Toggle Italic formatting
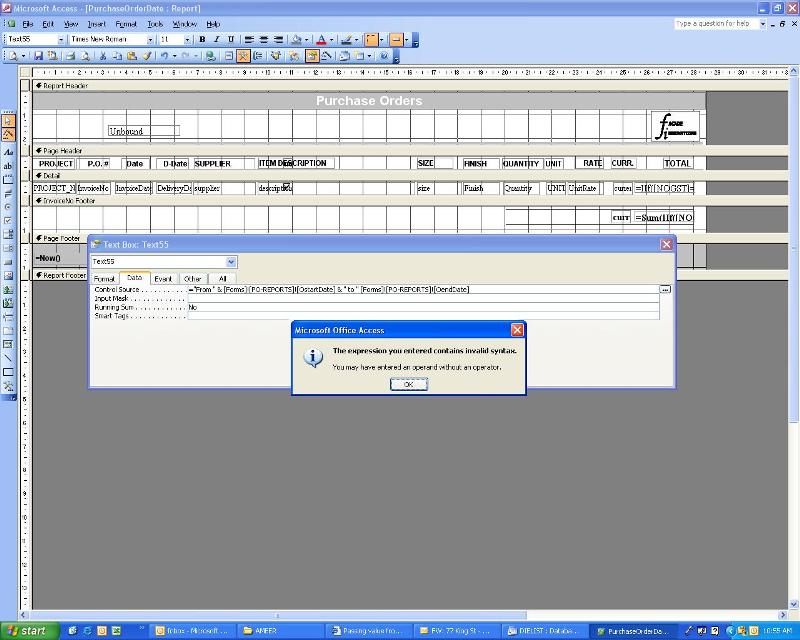Screen dimensions: 800x640 click(216, 39)
